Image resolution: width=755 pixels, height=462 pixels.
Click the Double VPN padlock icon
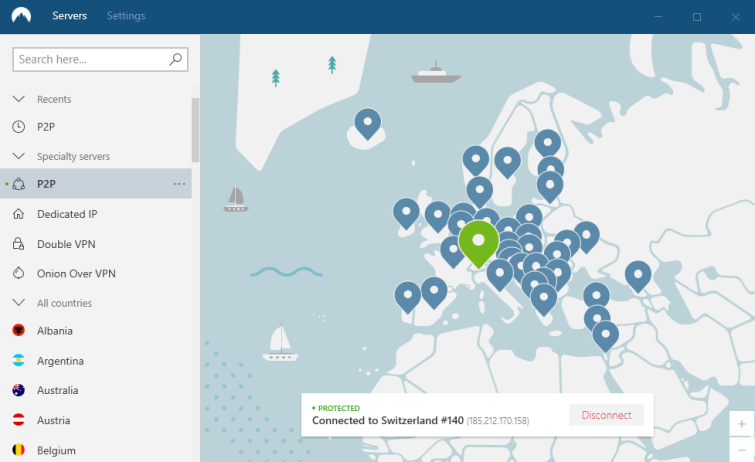[18, 244]
